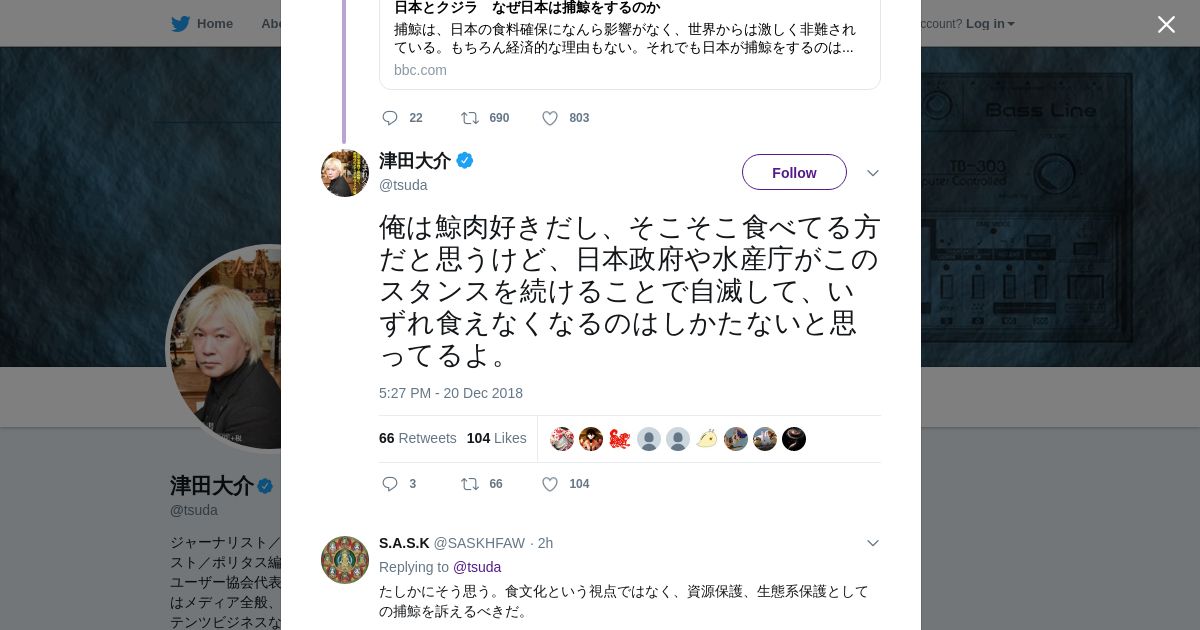Image resolution: width=1200 pixels, height=630 pixels.
Task: Open S.A.S.K's profile avatar
Action: point(345,560)
